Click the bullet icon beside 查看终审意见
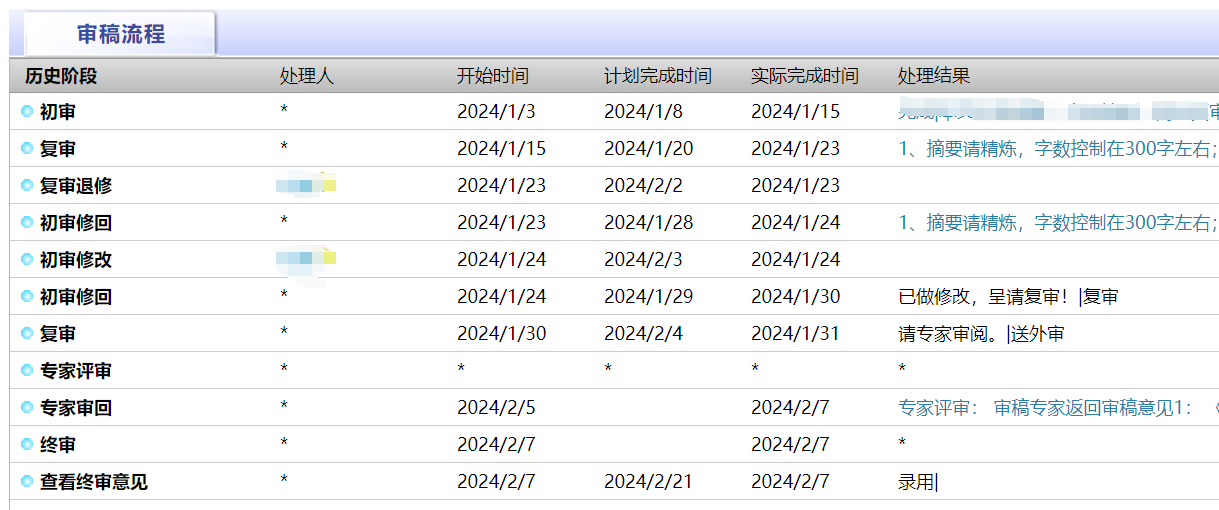 [27, 482]
